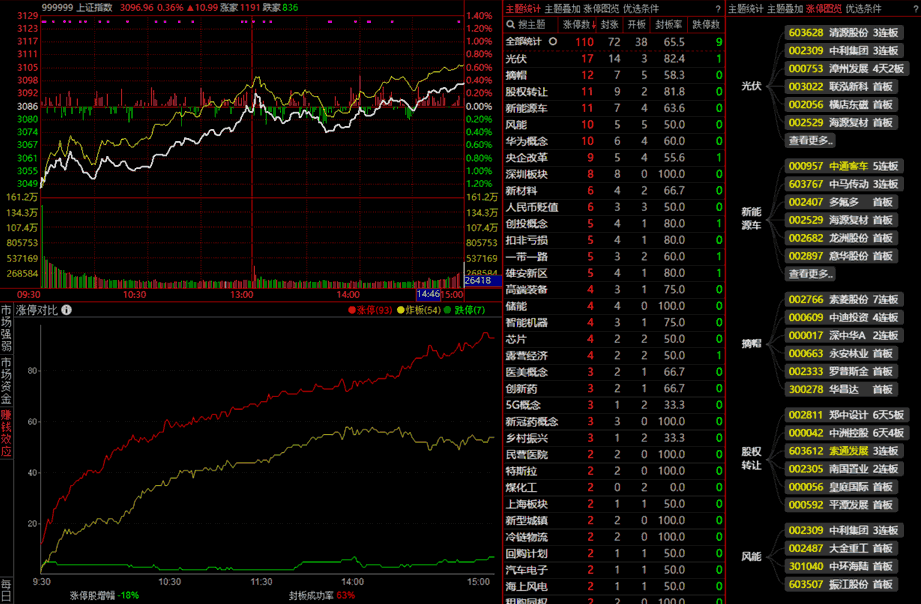921x604 pixels.
Task: Open stock chip 603767 中马传动
Action: pyautogui.click(x=843, y=184)
